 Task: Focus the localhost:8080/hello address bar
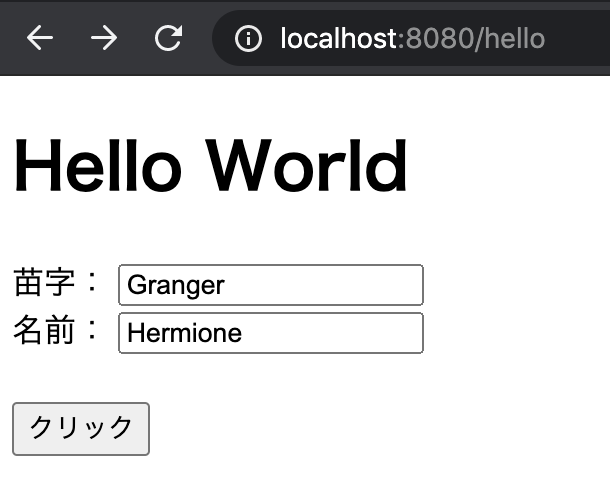pos(412,38)
